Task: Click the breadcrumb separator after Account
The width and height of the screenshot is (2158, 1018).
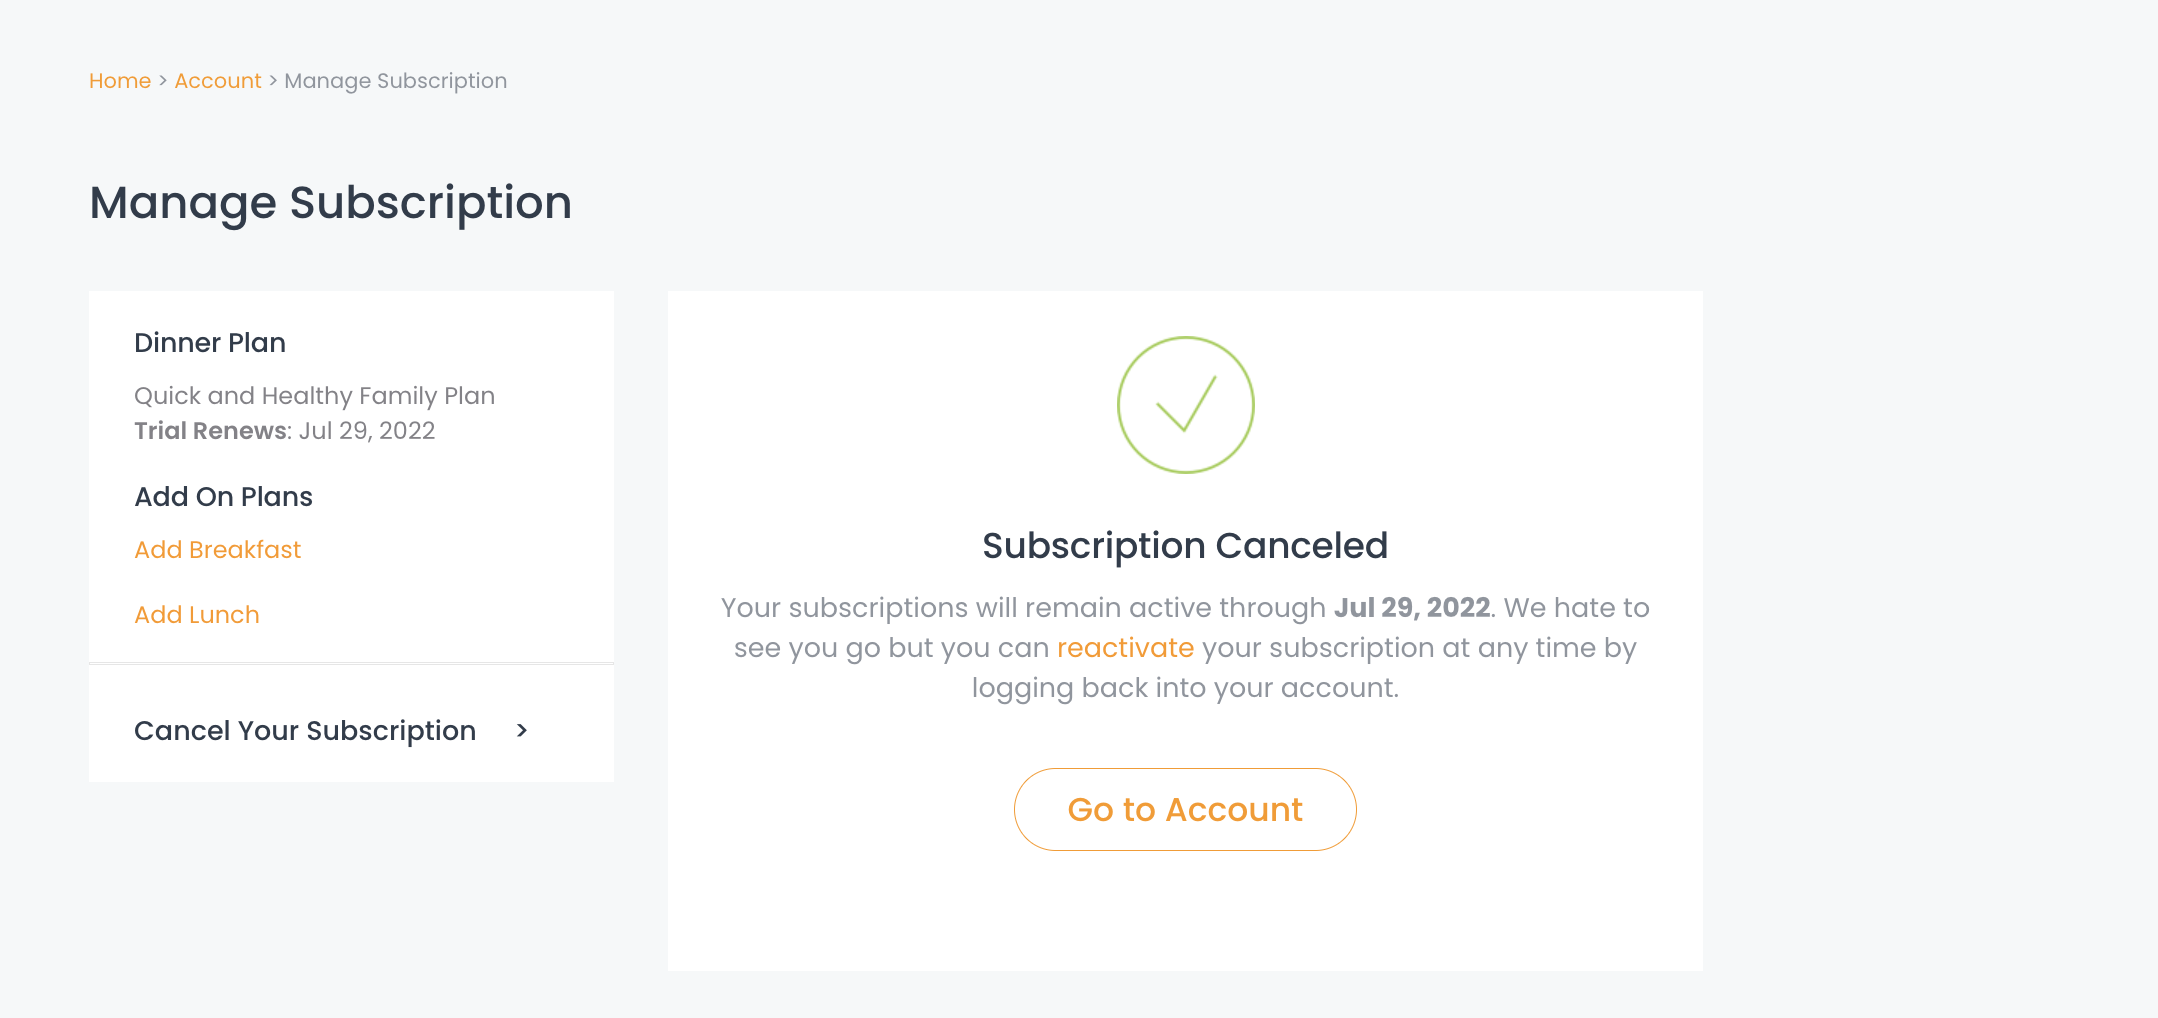Action: [273, 81]
